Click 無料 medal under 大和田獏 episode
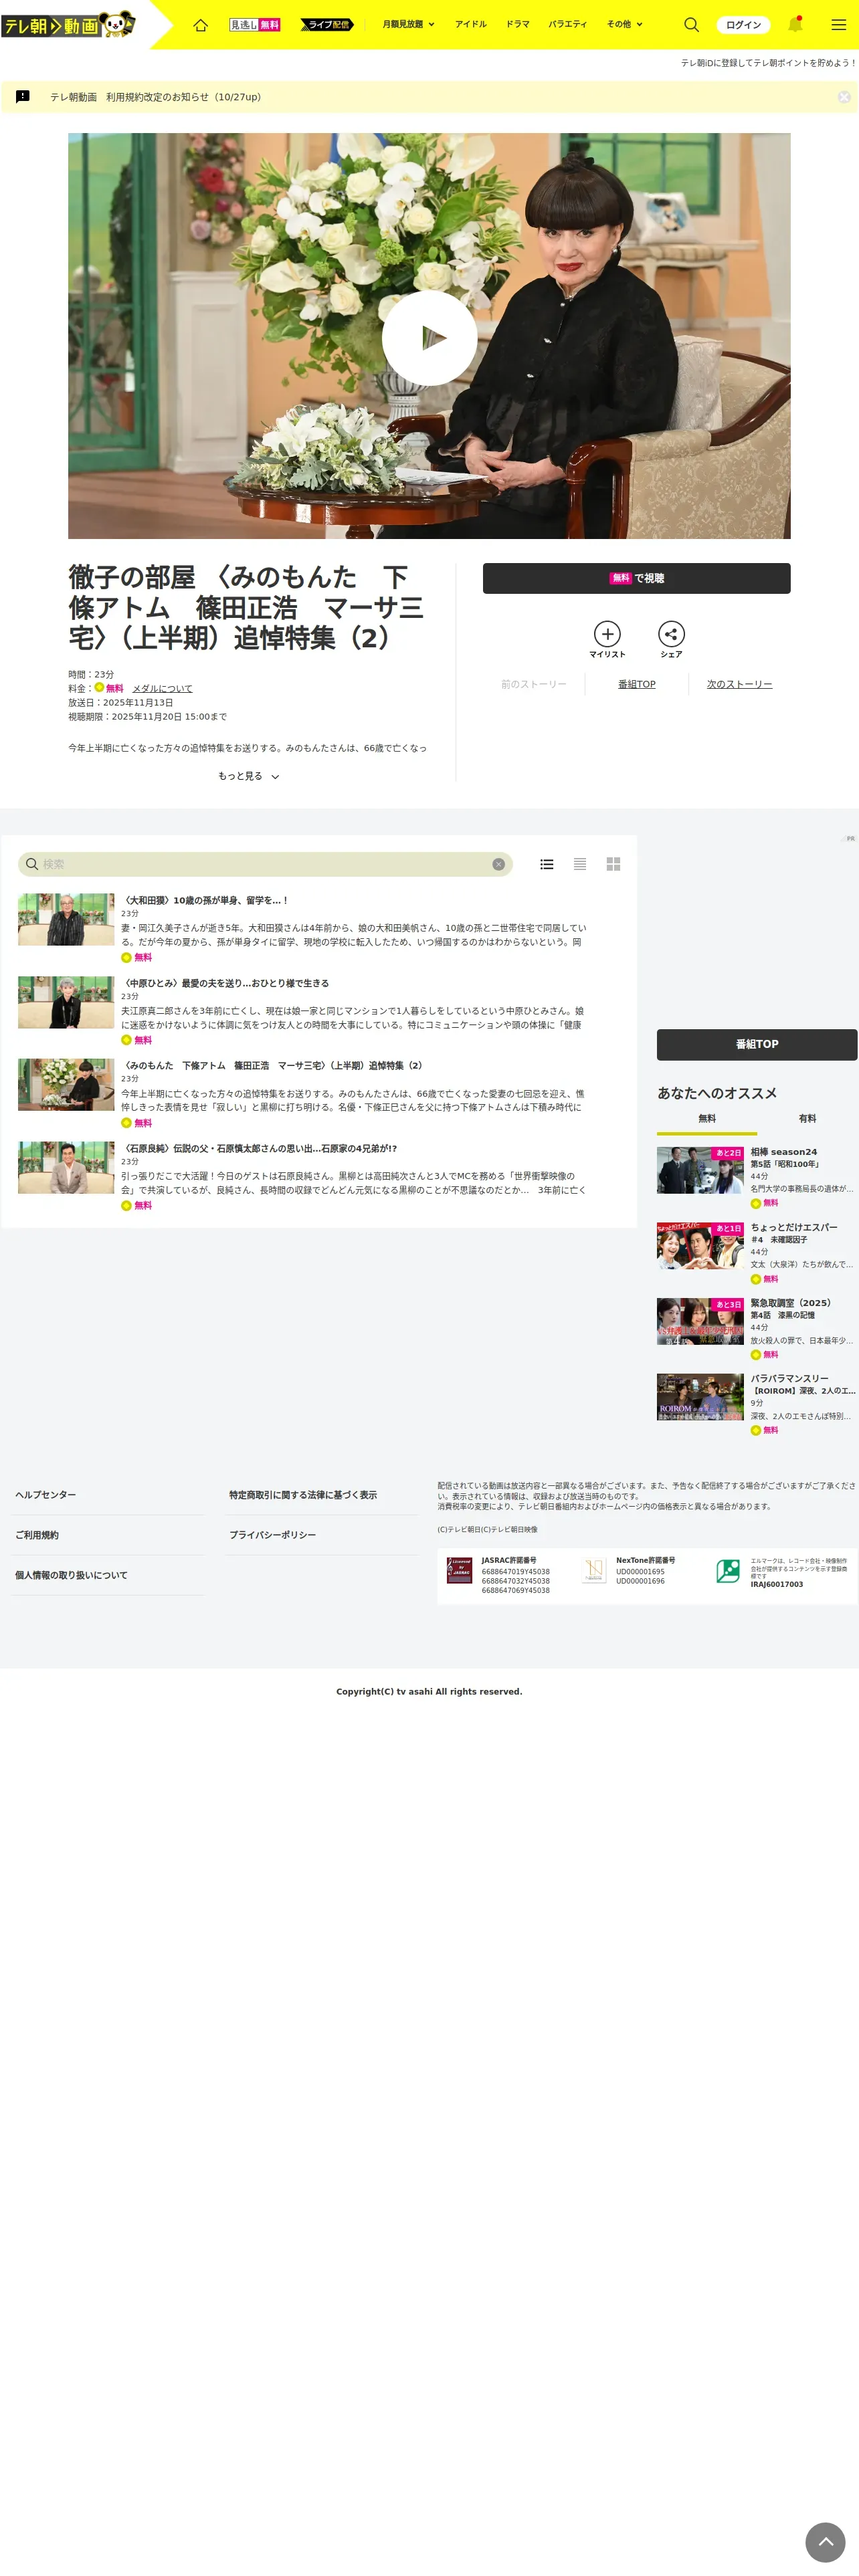The width and height of the screenshot is (859, 2576). [x=136, y=958]
